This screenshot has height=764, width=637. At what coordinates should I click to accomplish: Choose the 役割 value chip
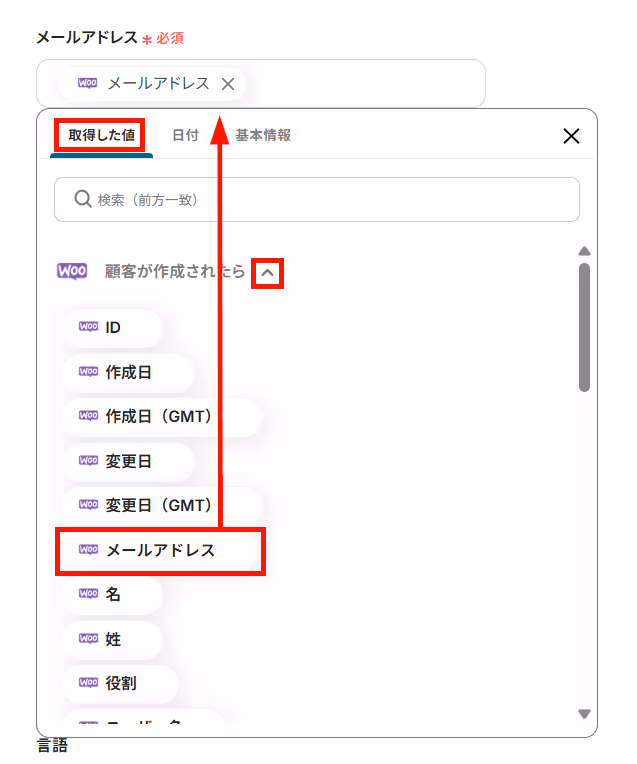pyautogui.click(x=121, y=683)
